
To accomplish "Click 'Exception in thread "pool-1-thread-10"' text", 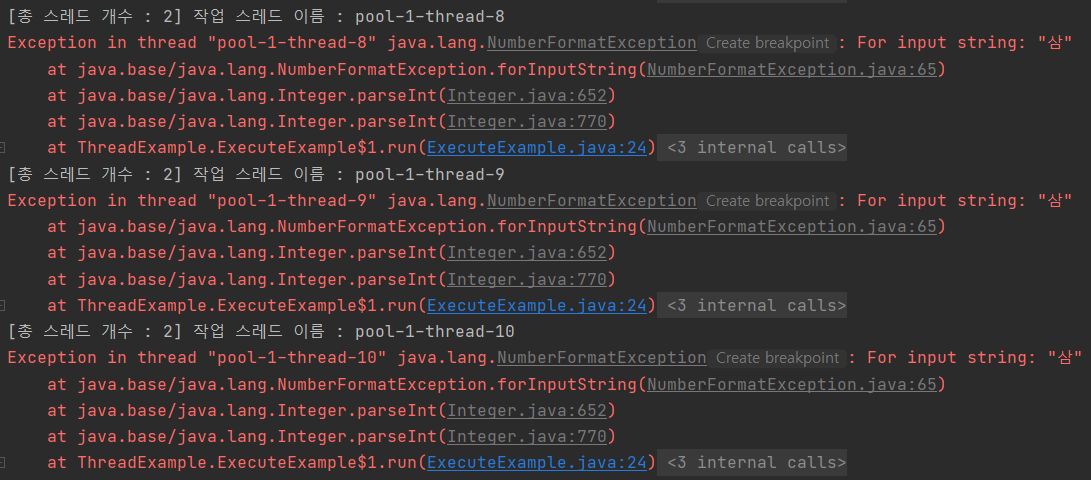I will pyautogui.click(x=197, y=358).
